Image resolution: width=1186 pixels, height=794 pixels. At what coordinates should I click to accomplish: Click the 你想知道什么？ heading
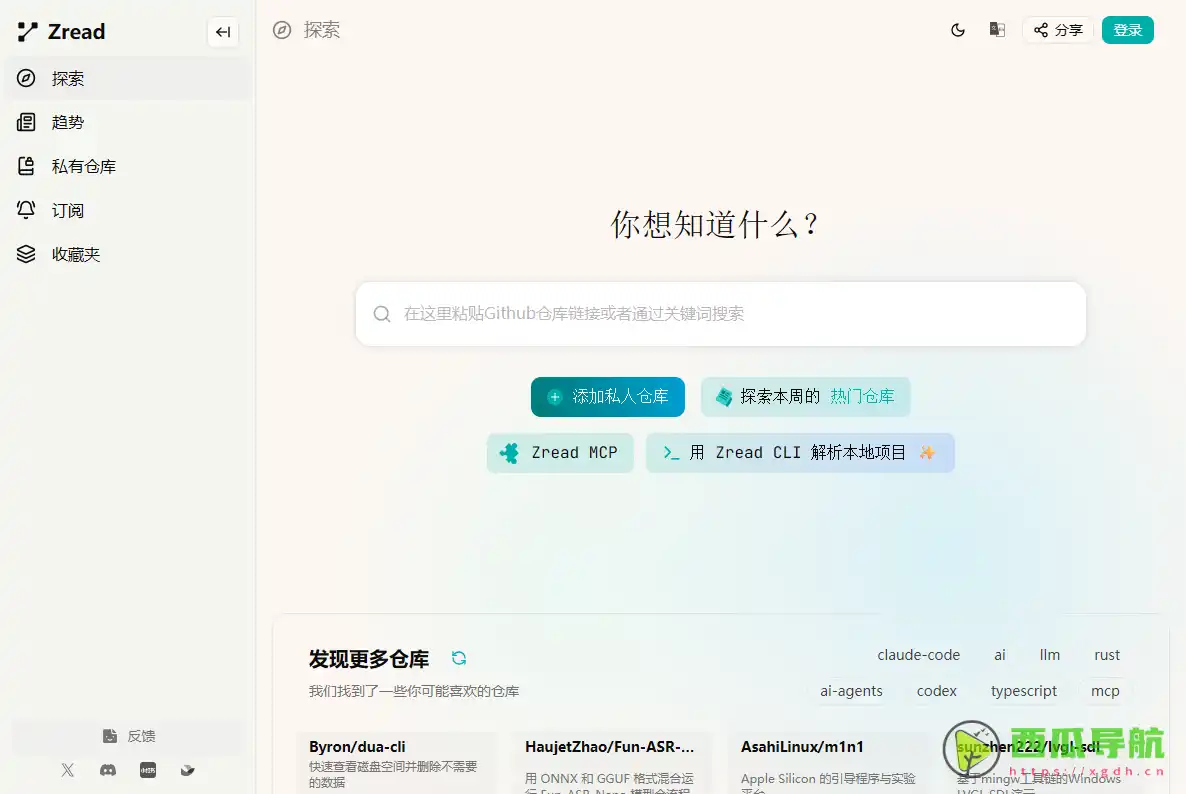tap(715, 225)
